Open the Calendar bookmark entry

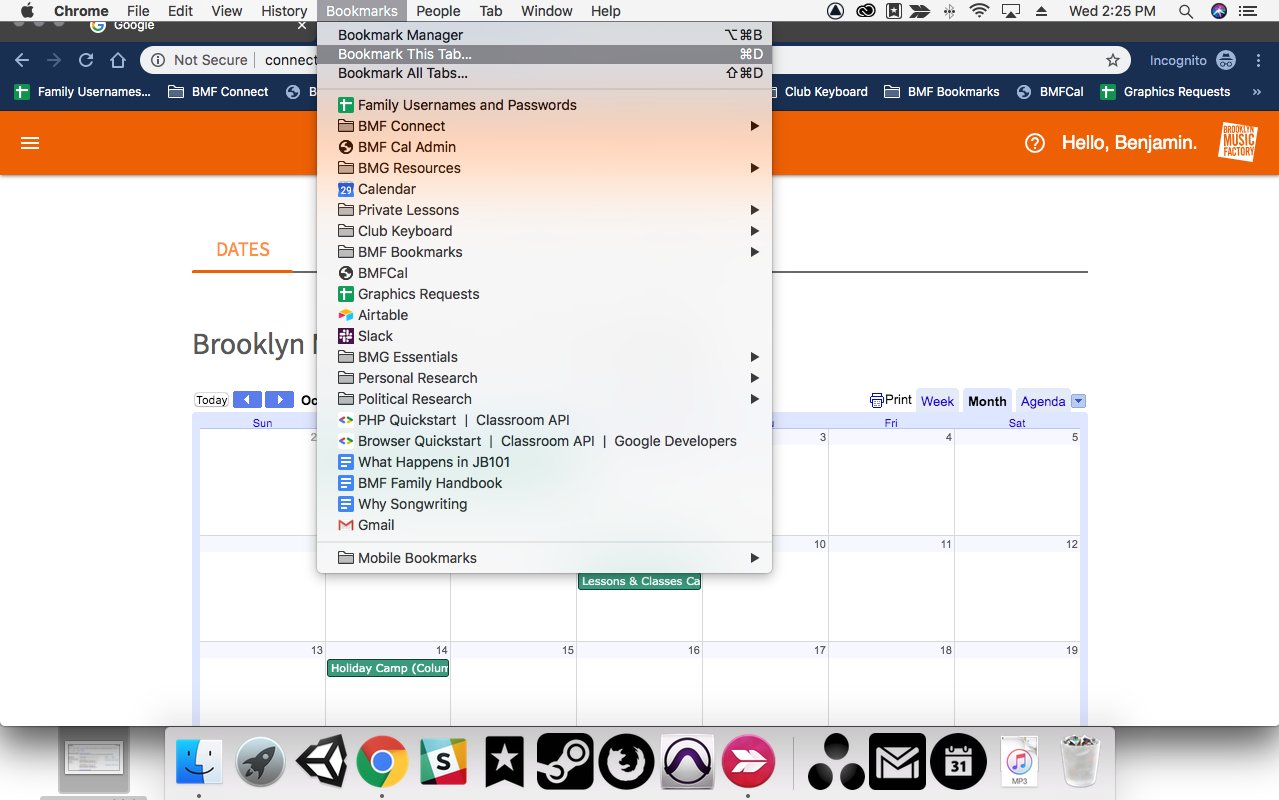544,189
